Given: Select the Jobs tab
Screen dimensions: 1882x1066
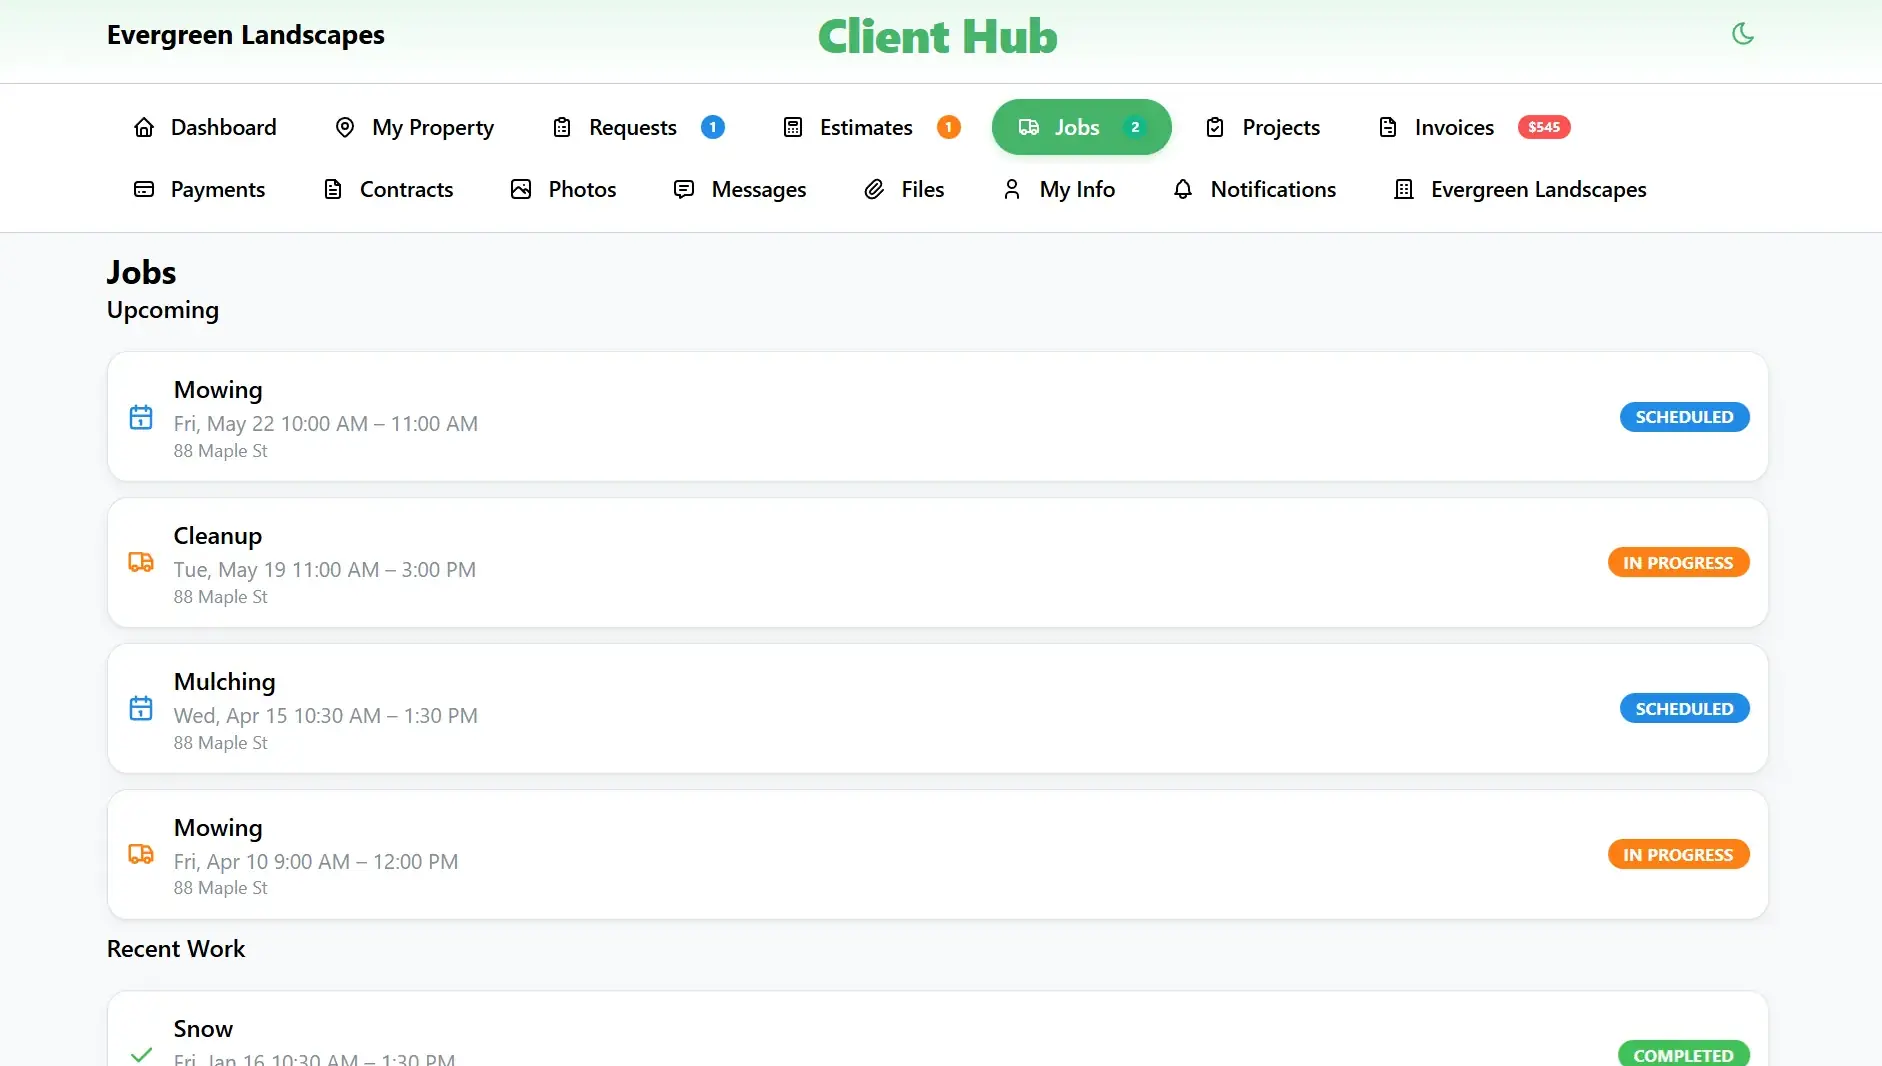Looking at the screenshot, I should click(1081, 127).
